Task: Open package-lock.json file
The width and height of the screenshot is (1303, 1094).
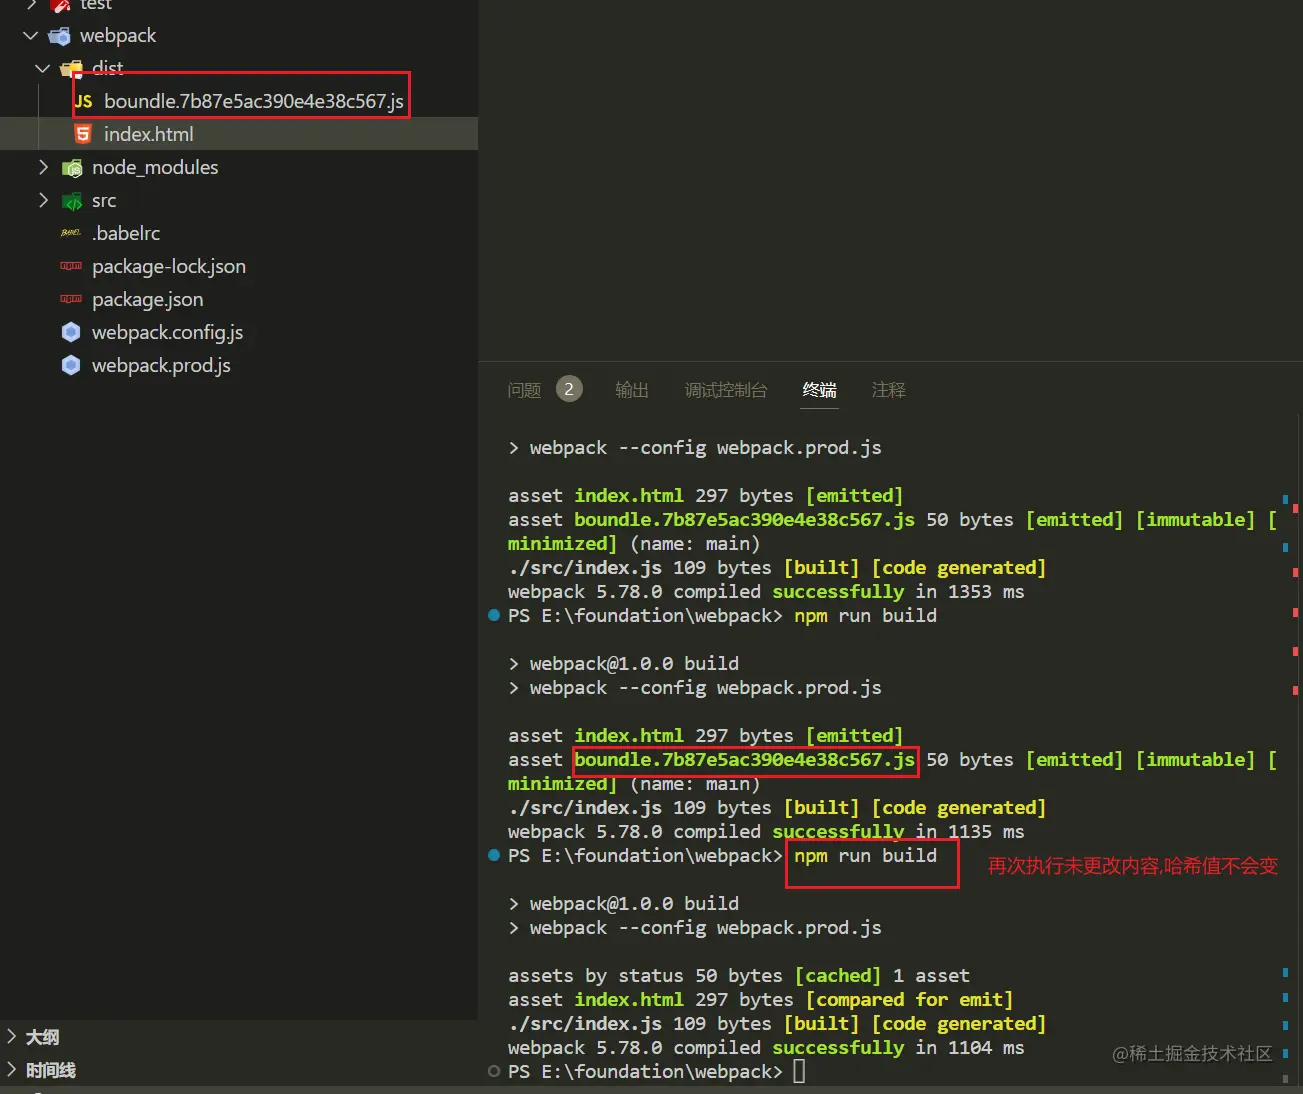Action: 169,266
